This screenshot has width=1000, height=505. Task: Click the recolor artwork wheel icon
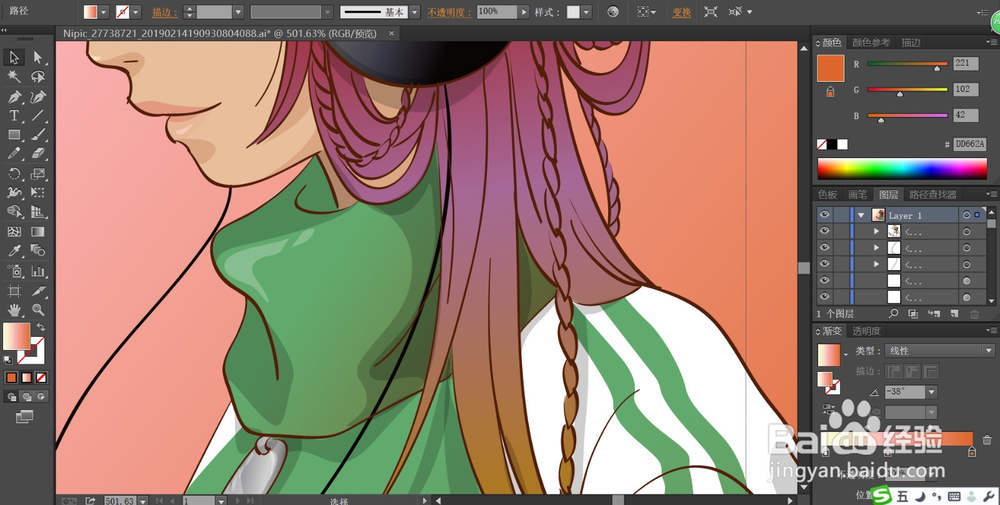tap(613, 11)
